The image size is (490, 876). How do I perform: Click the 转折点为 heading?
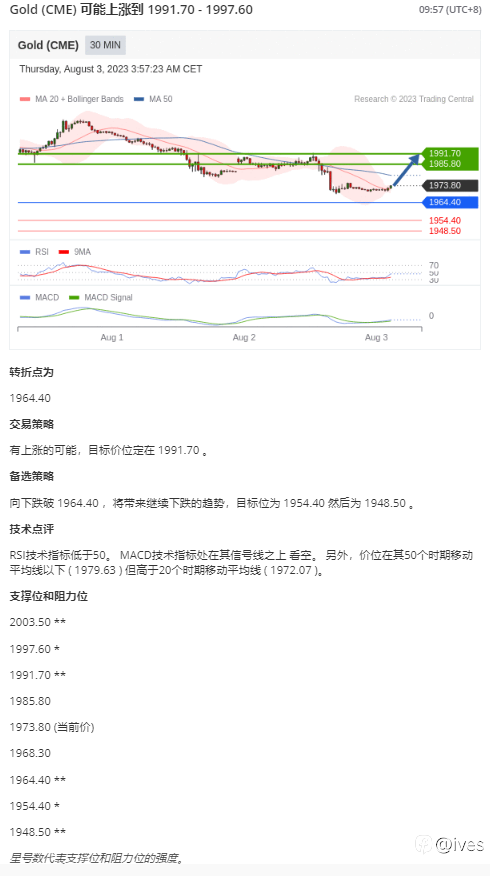[x=32, y=372]
